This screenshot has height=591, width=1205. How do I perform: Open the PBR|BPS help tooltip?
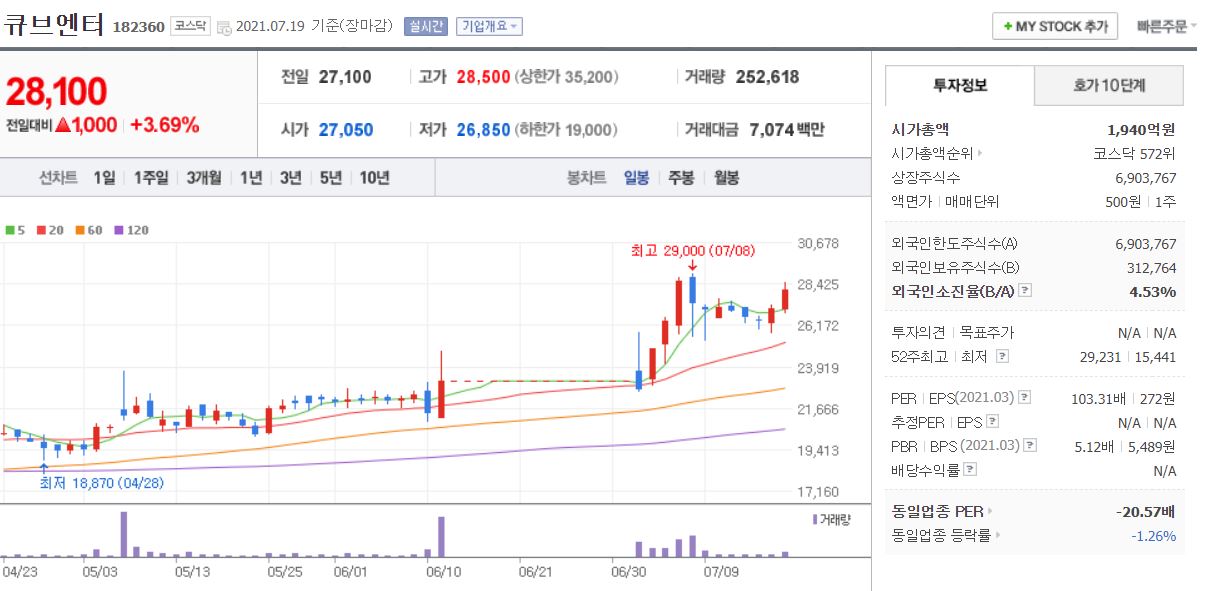tap(1029, 445)
